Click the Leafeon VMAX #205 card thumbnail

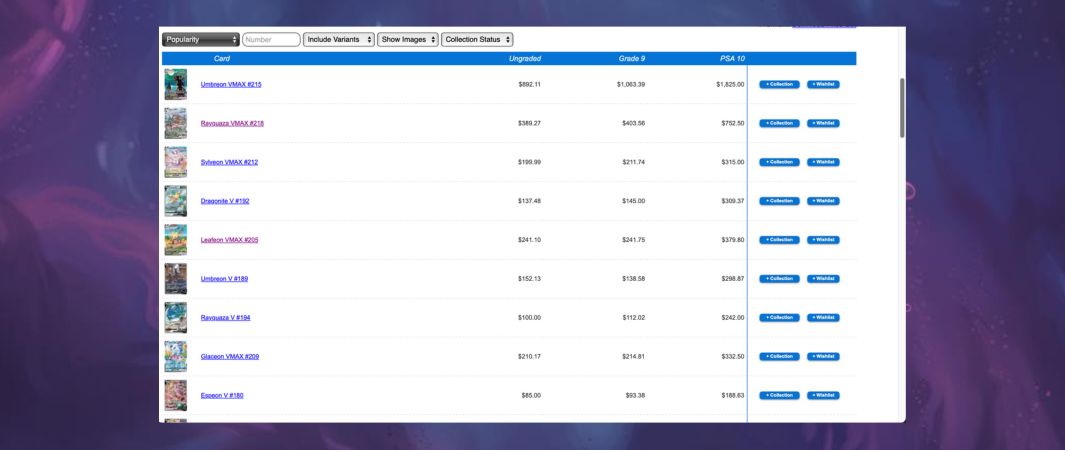pos(175,240)
